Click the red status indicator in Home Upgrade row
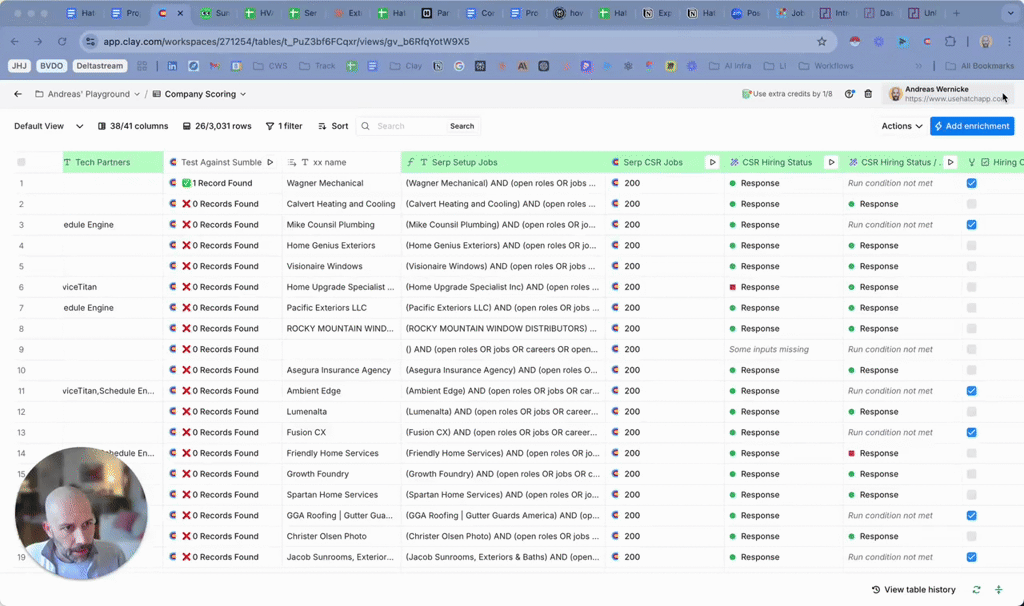Viewport: 1024px width, 606px height. (x=733, y=287)
